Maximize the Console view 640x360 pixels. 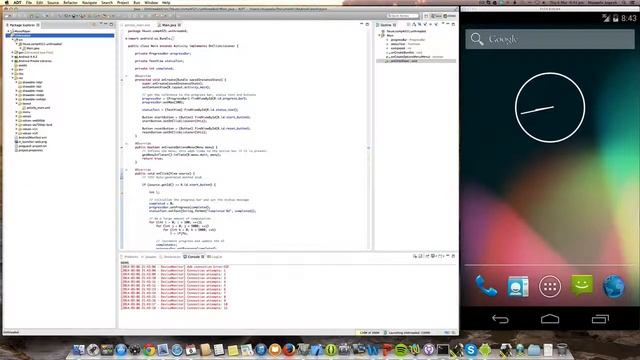(453, 256)
